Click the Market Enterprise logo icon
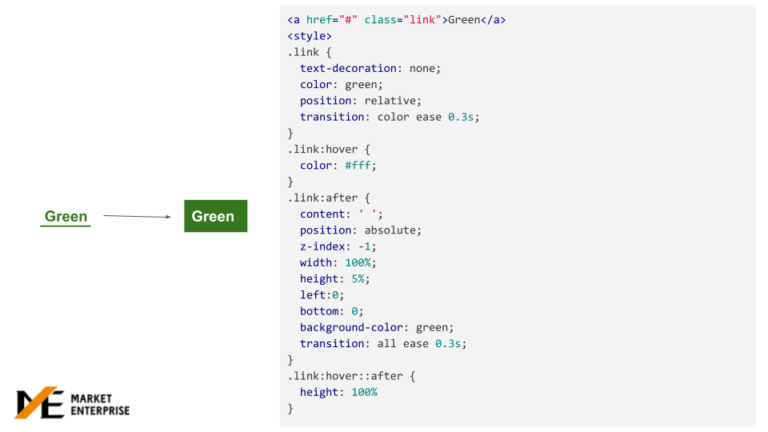 (x=38, y=403)
